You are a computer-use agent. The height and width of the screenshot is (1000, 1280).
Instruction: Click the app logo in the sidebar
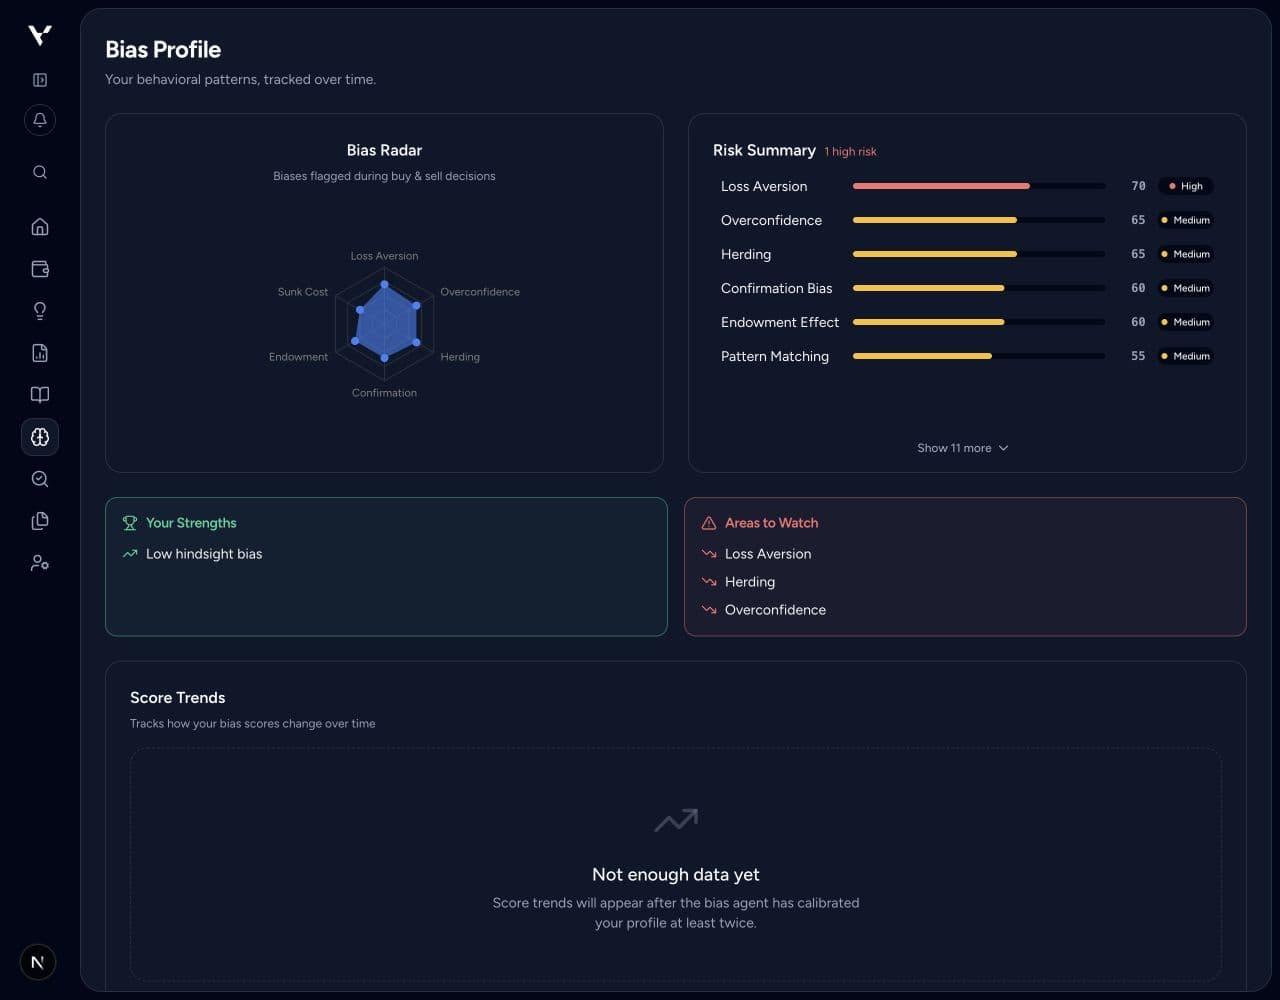click(40, 36)
